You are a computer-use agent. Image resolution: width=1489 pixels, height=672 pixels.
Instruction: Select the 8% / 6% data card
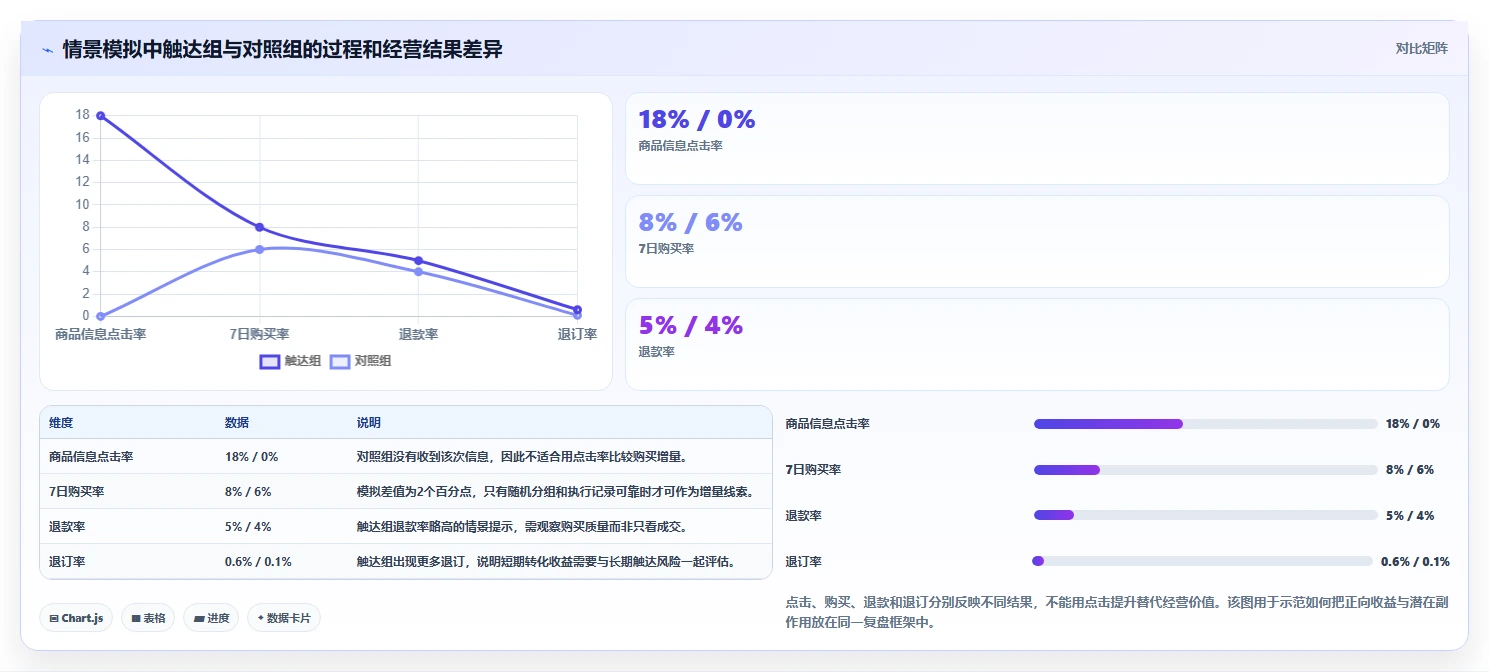click(1037, 241)
